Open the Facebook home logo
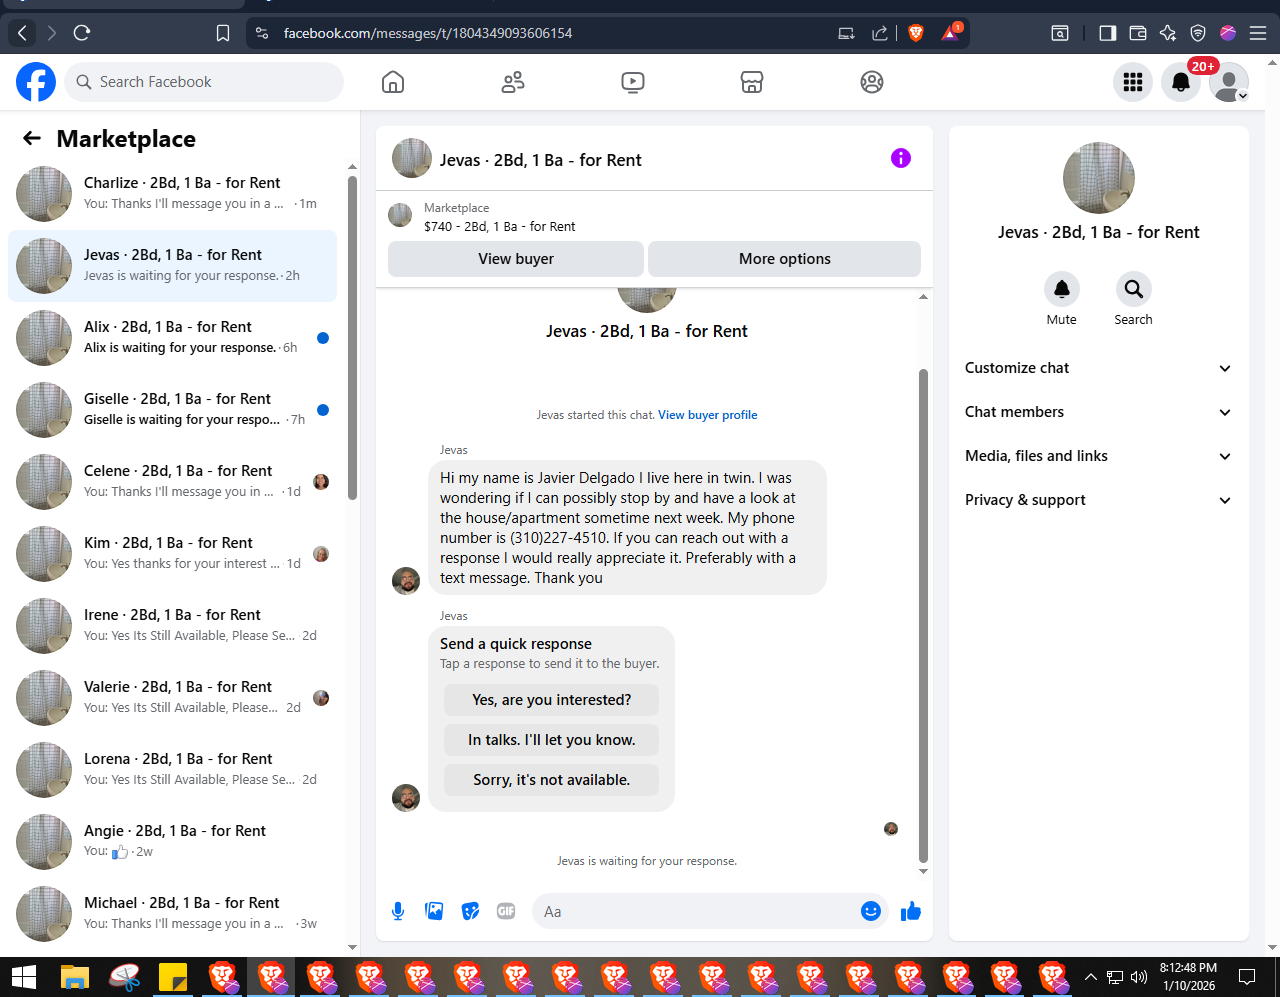This screenshot has width=1280, height=997. [36, 82]
